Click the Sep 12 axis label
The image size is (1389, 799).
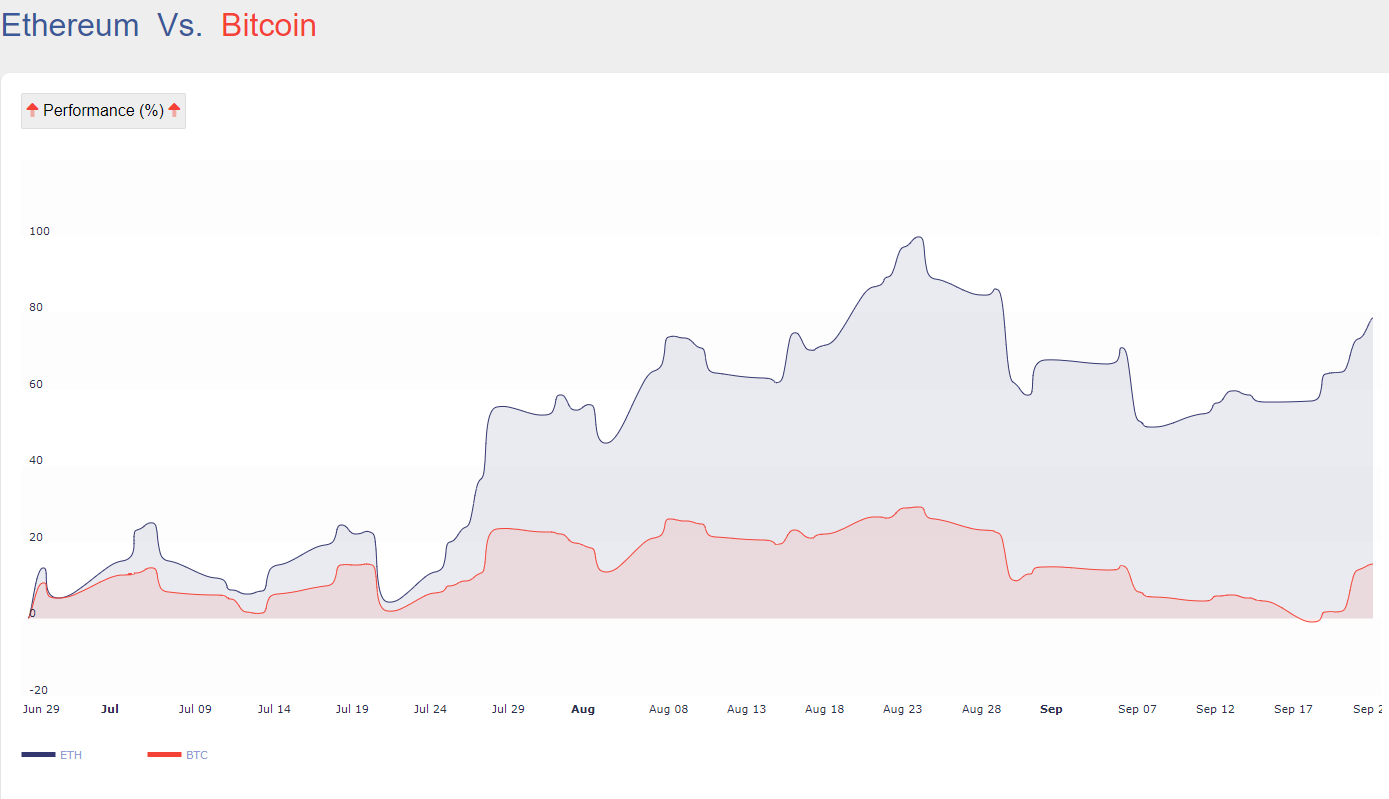pyautogui.click(x=1215, y=709)
